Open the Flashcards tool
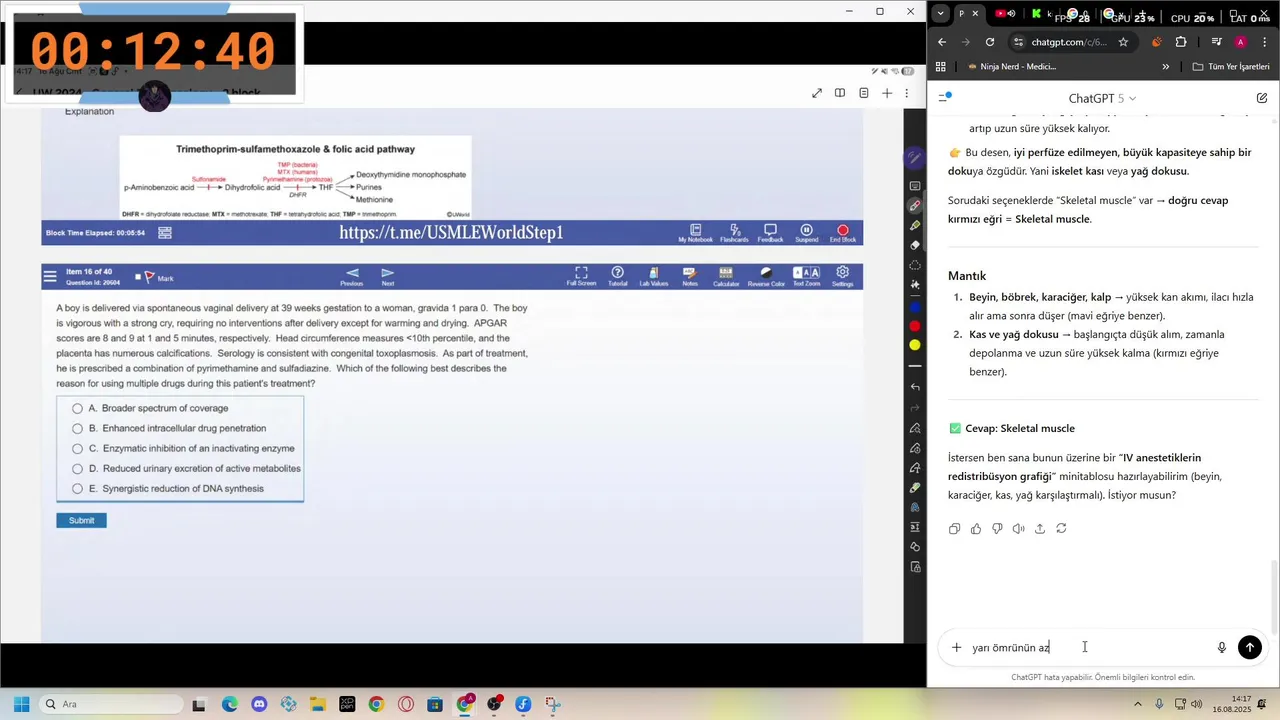This screenshot has width=1280, height=720. click(734, 233)
